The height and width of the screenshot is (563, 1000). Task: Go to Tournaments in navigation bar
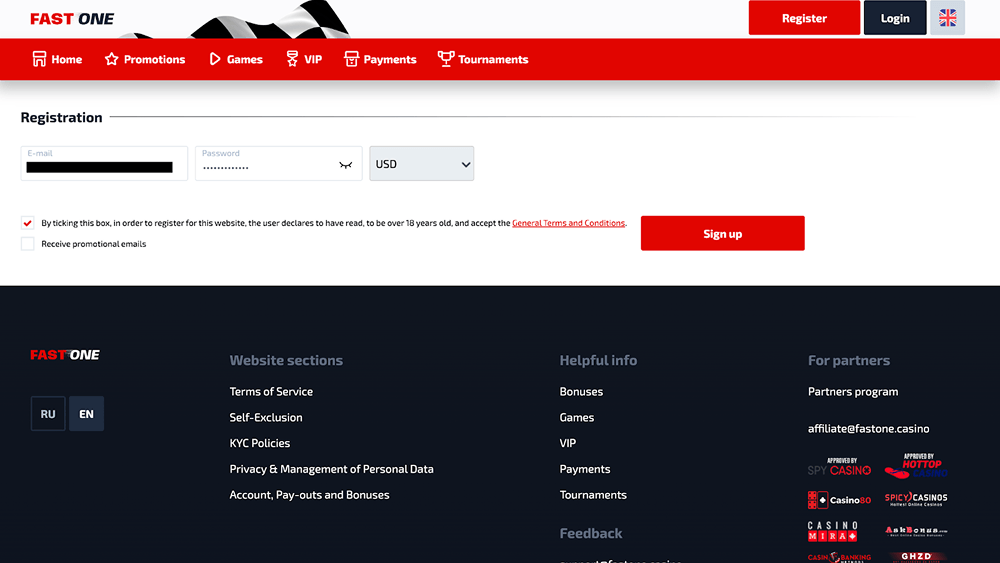[x=483, y=60]
